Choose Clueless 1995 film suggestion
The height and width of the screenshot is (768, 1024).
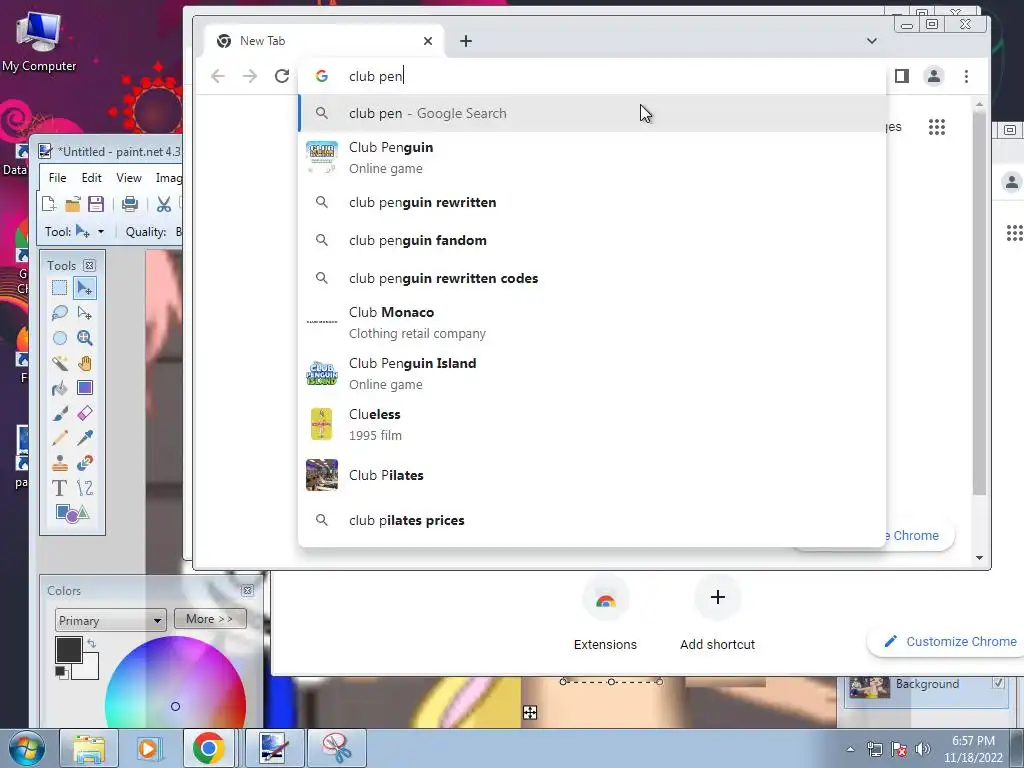(592, 424)
